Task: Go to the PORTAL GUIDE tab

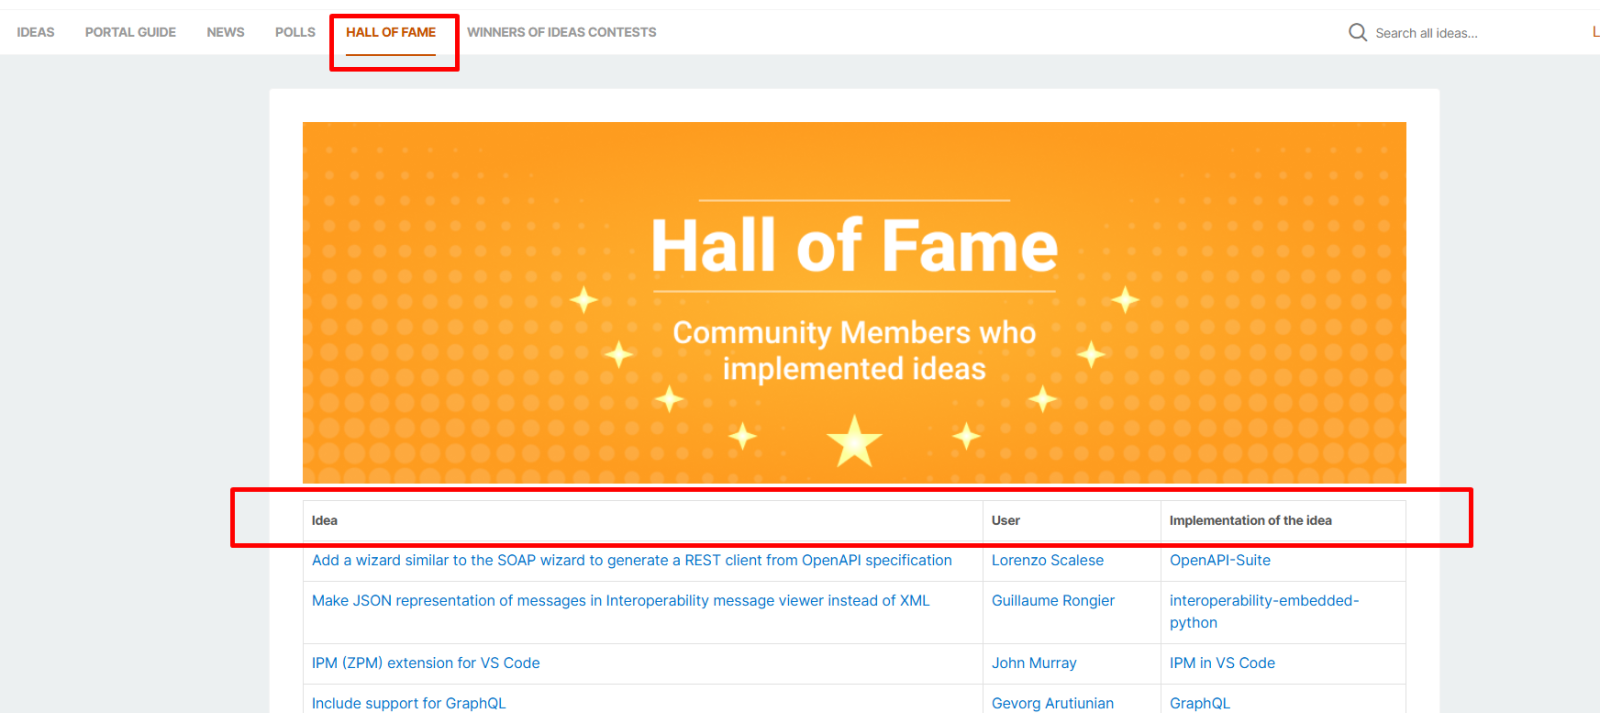Action: pos(130,32)
